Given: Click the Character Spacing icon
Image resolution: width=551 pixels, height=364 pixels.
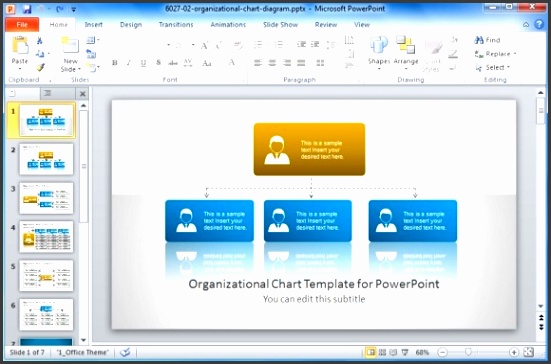Looking at the screenshot, I should point(188,63).
